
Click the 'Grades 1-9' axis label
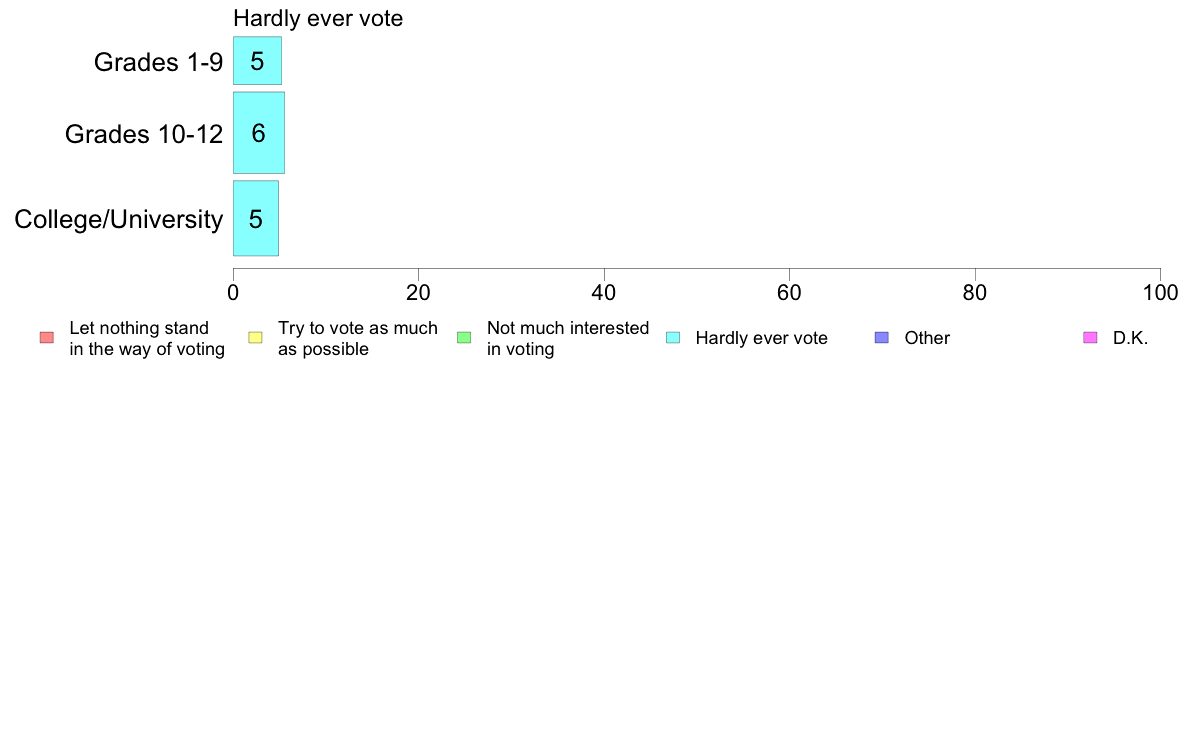158,61
